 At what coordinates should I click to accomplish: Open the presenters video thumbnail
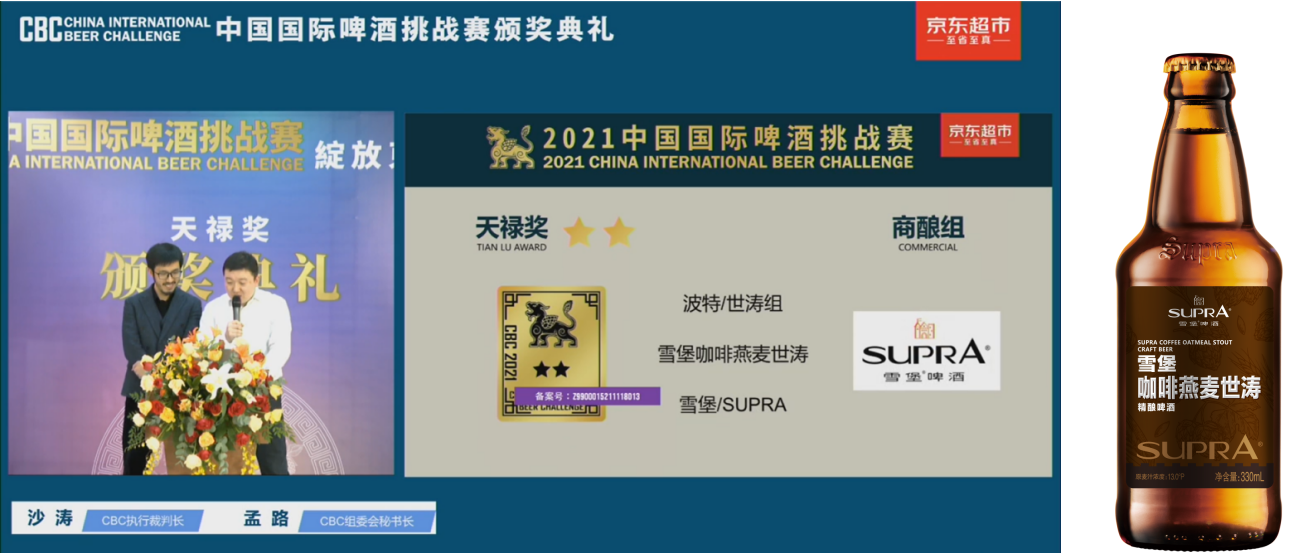pyautogui.click(x=201, y=292)
